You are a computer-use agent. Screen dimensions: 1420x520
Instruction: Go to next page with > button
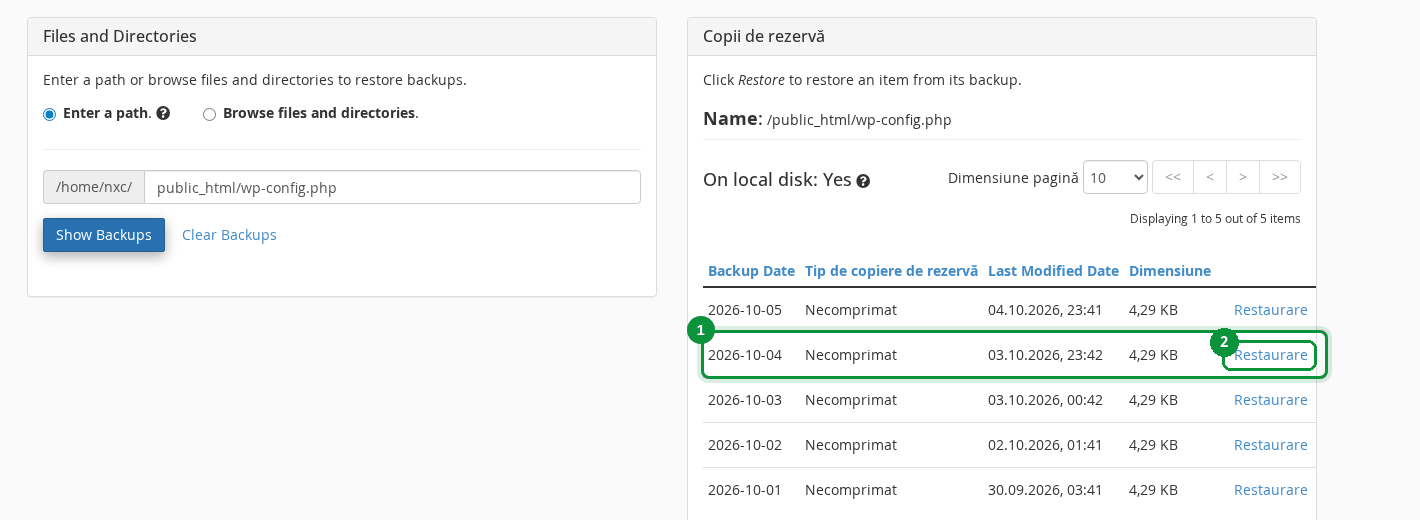click(x=1243, y=177)
